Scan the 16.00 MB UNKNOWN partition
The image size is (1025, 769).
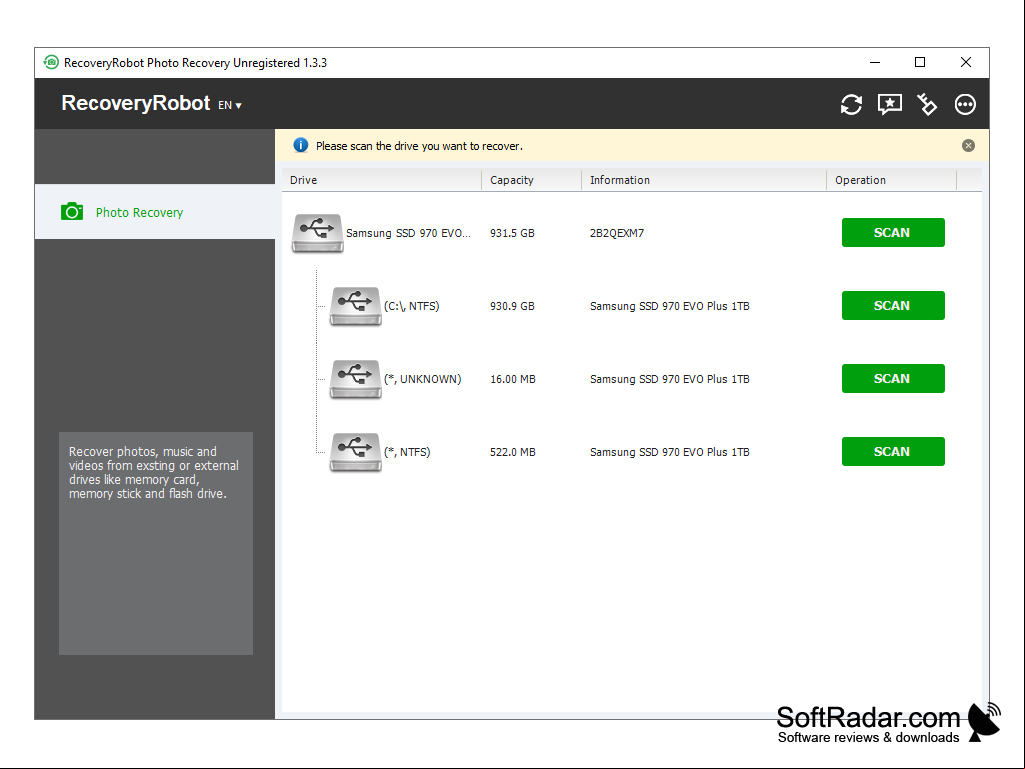(x=893, y=379)
